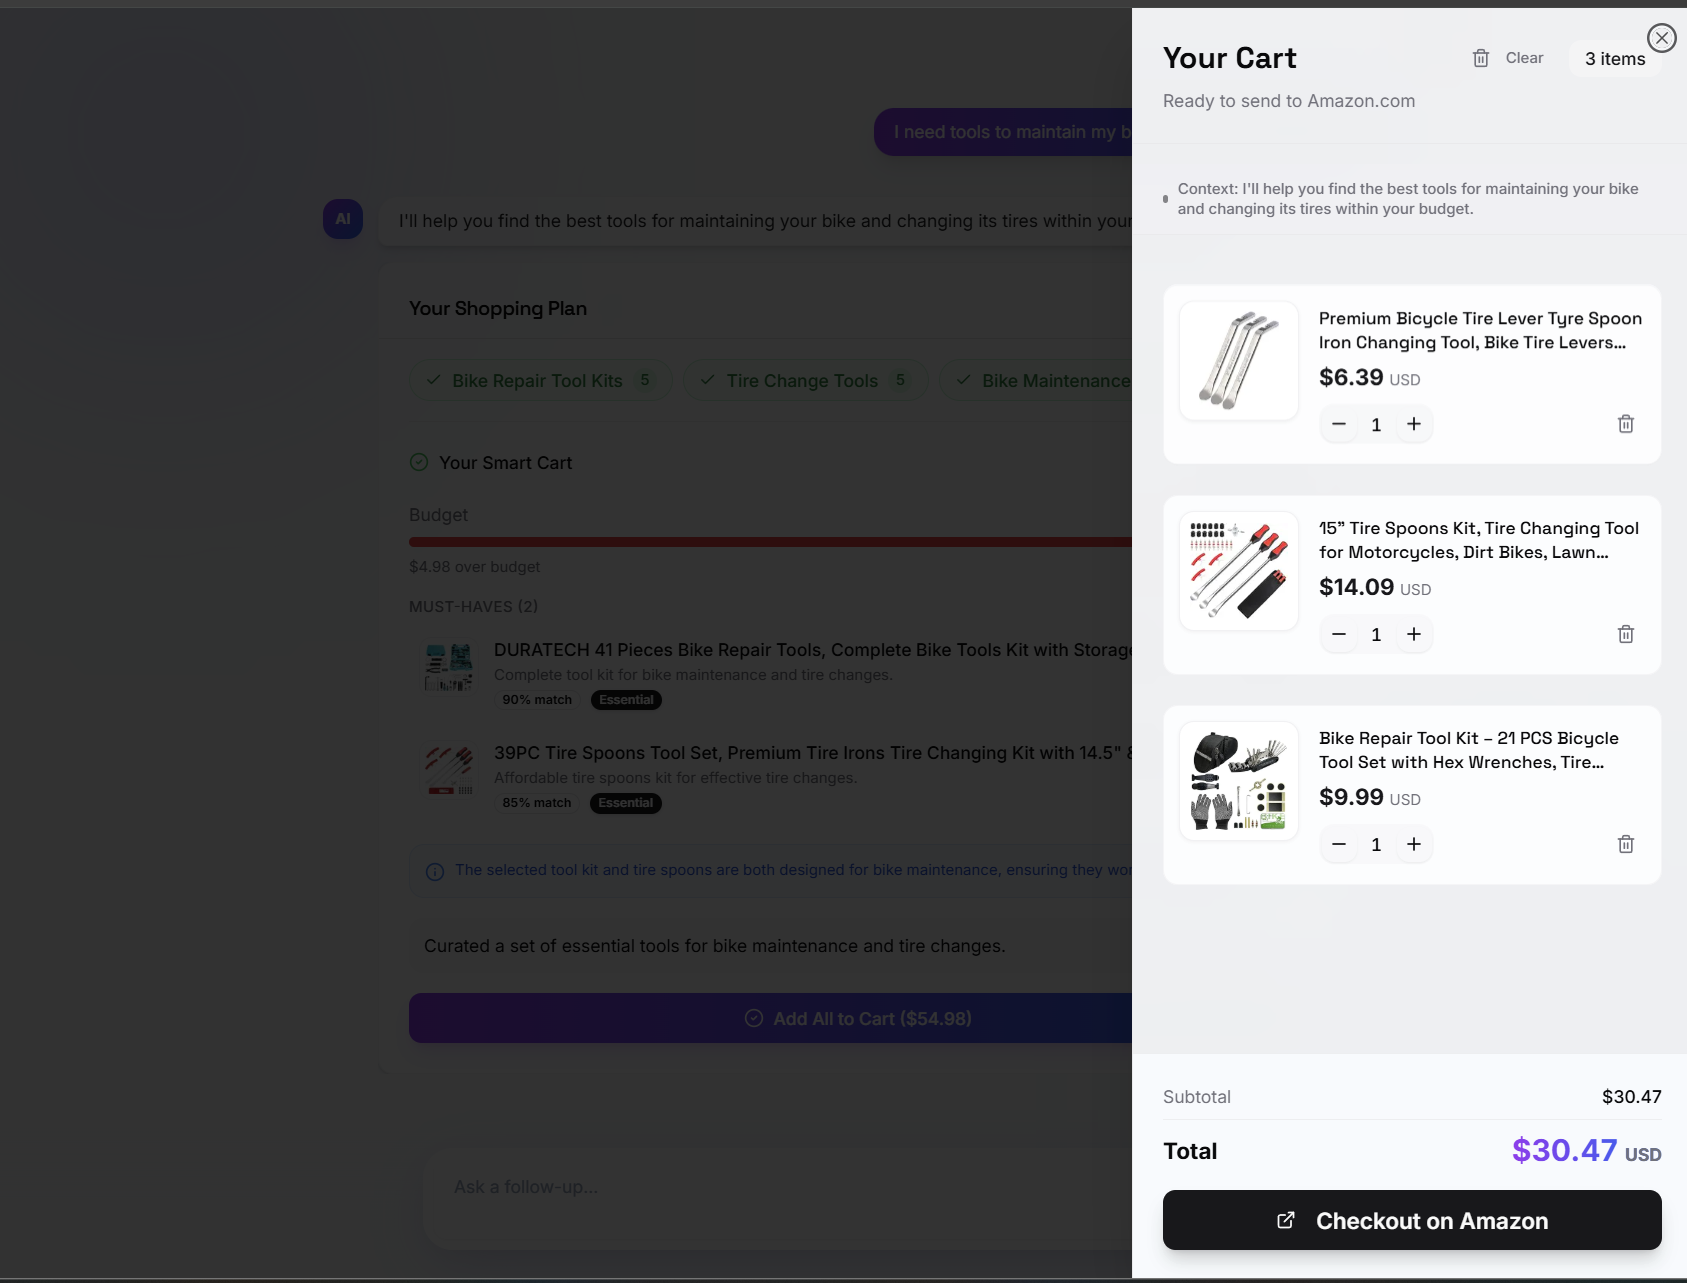
Task: Click the Ask a follow-up input field
Action: click(x=700, y=1187)
